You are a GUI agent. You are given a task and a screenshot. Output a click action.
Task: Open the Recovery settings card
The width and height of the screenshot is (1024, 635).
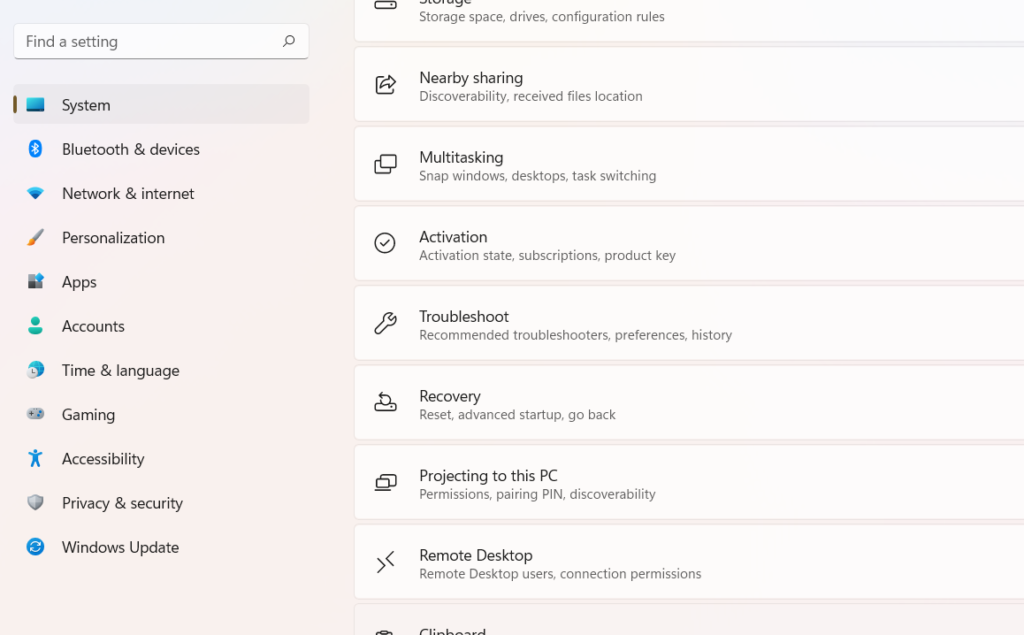pos(689,402)
